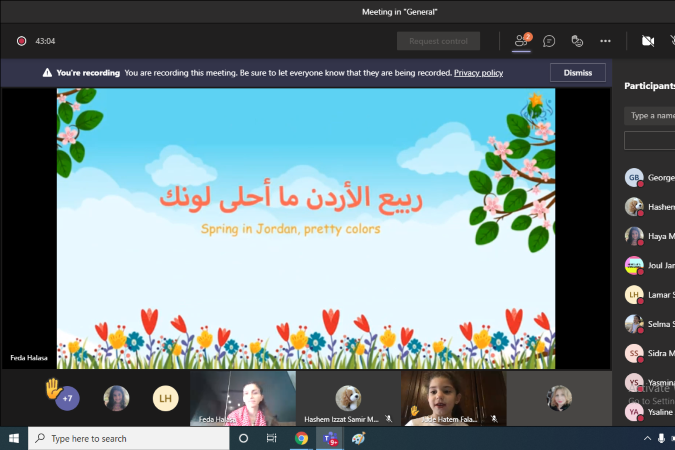The width and height of the screenshot is (675, 450).
Task: Click the Type a name input field
Action: click(x=650, y=116)
